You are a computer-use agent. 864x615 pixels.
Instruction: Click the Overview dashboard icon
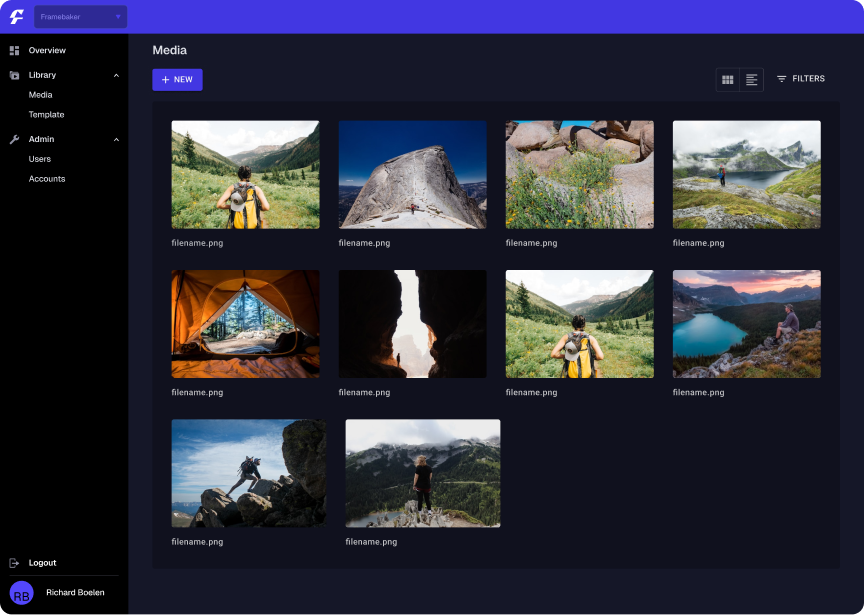coord(14,50)
